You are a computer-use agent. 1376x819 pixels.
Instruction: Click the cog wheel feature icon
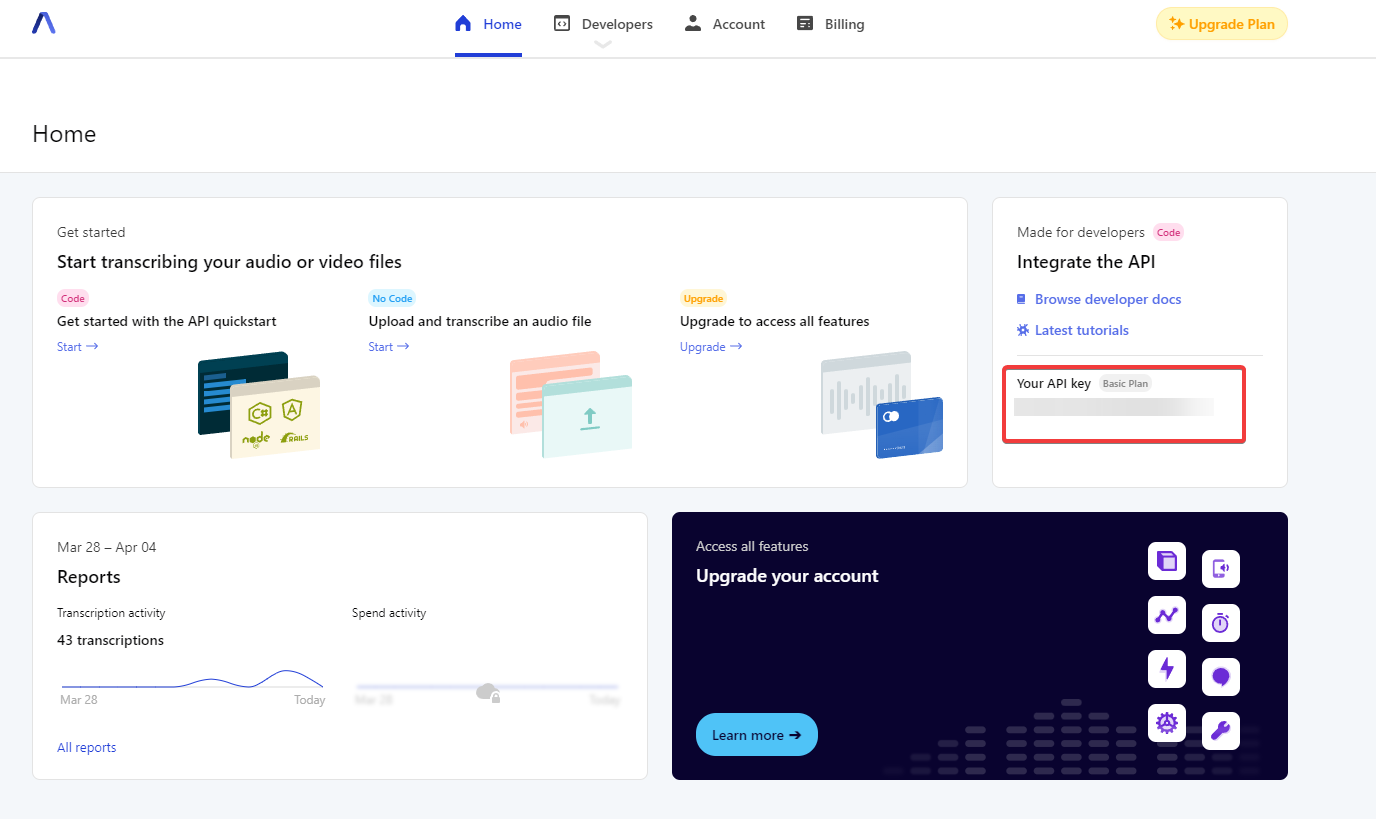tap(1167, 723)
